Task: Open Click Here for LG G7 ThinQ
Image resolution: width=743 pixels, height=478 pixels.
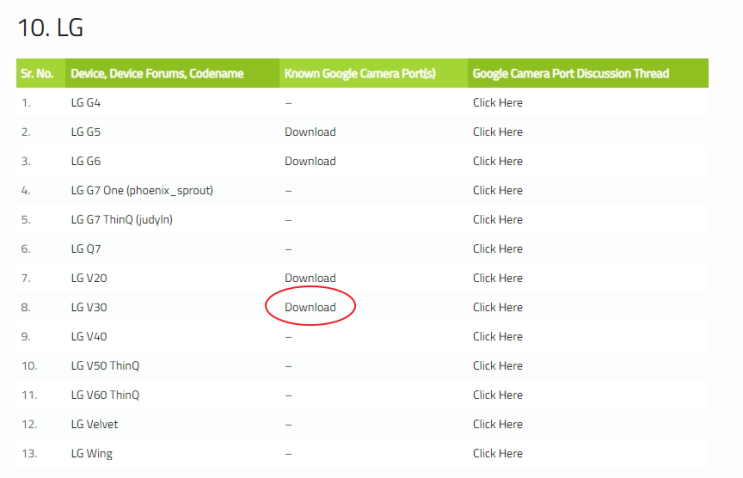Action: click(498, 220)
